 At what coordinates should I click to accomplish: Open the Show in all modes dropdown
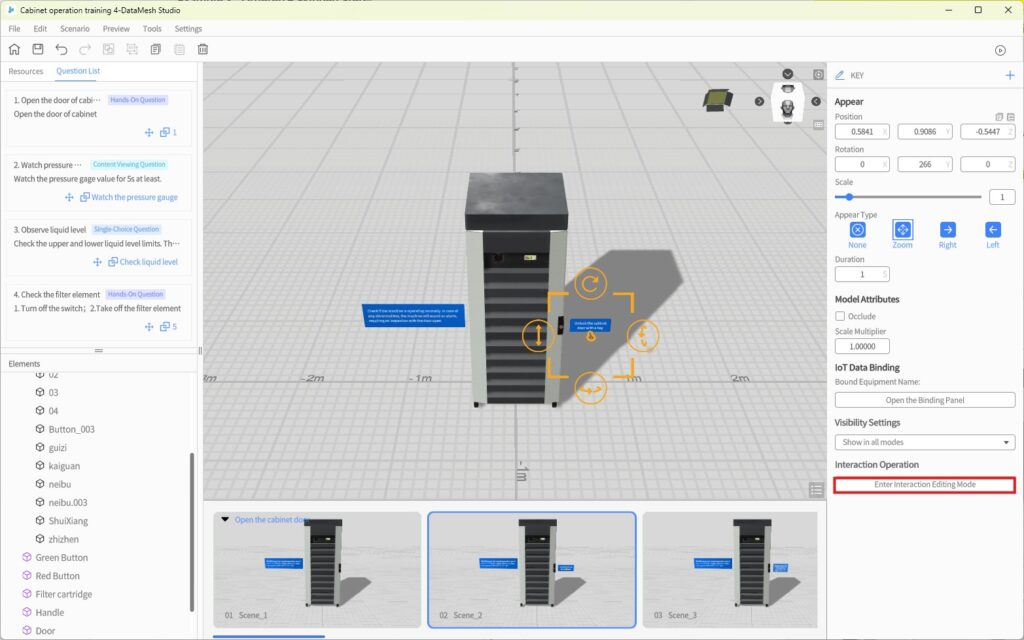coord(924,442)
